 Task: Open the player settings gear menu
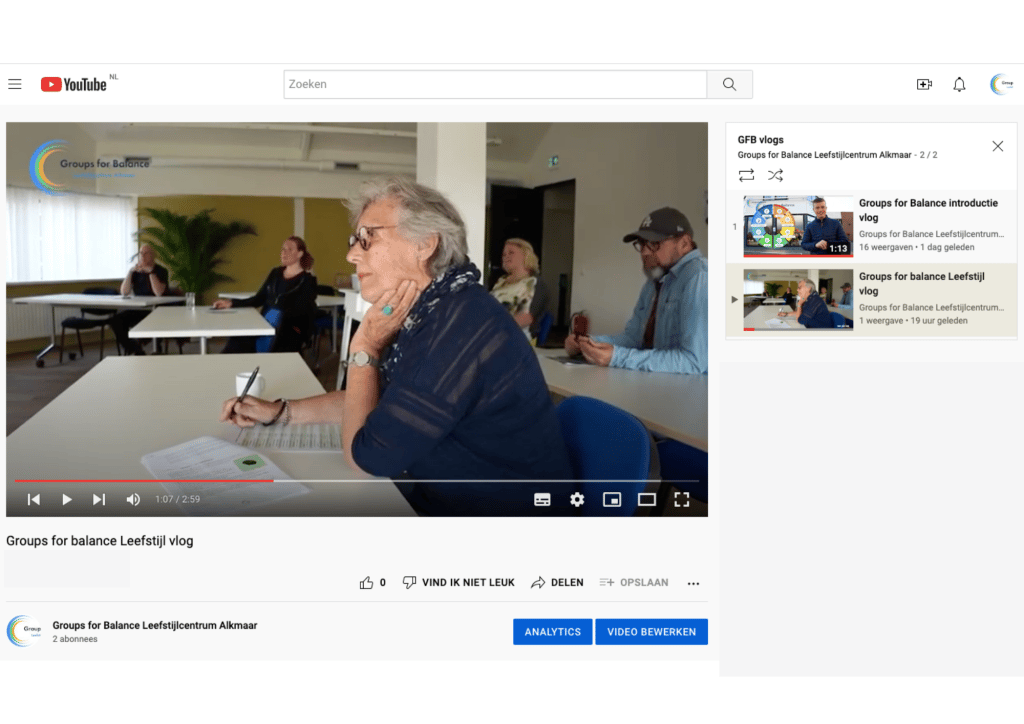coord(577,499)
